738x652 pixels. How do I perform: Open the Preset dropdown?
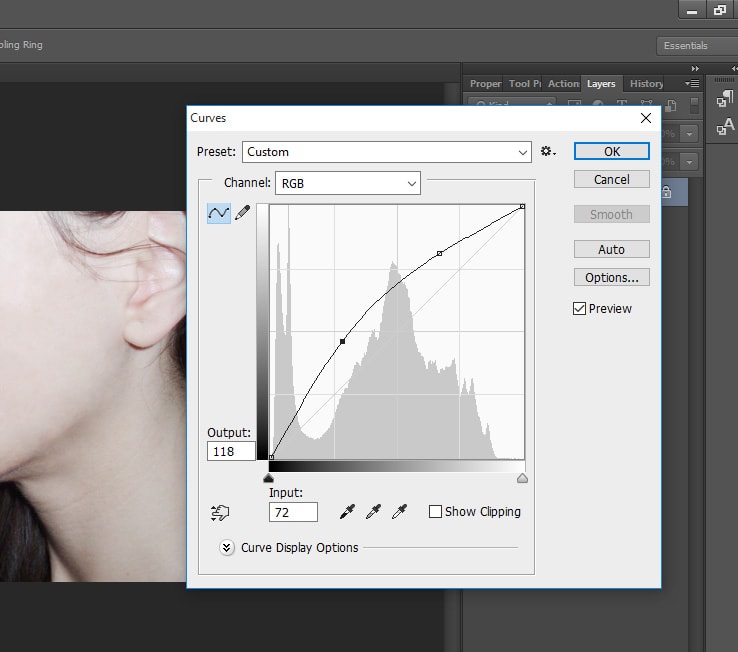point(386,152)
